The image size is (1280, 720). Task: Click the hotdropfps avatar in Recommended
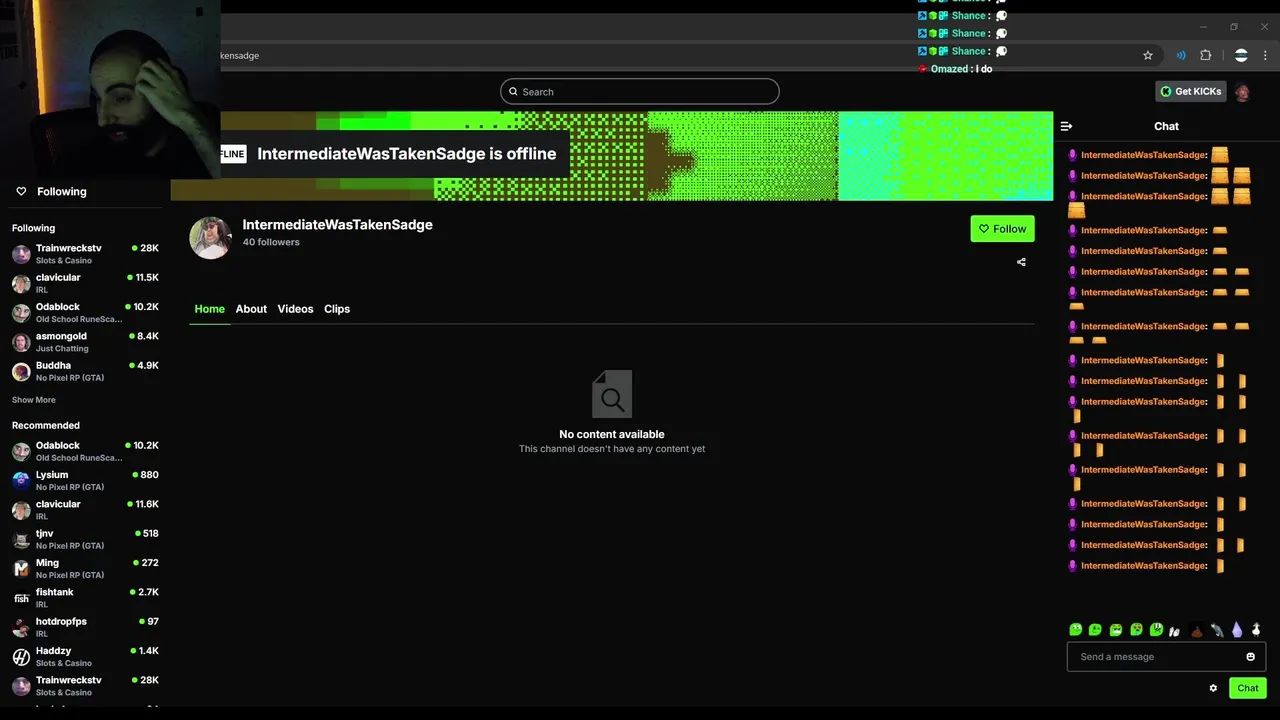(21, 628)
